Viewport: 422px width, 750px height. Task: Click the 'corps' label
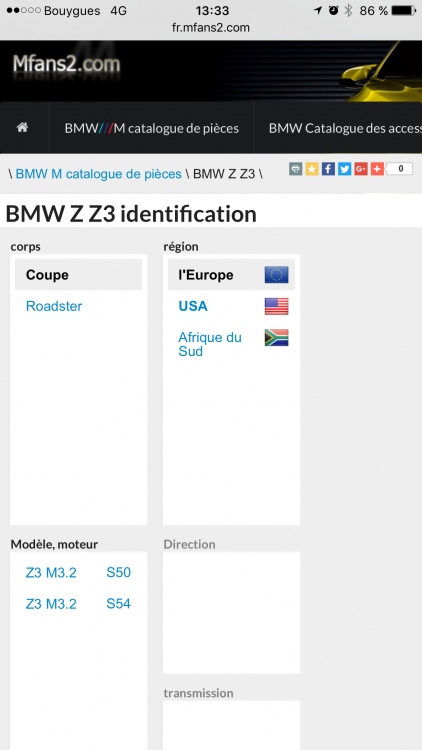(x=25, y=247)
